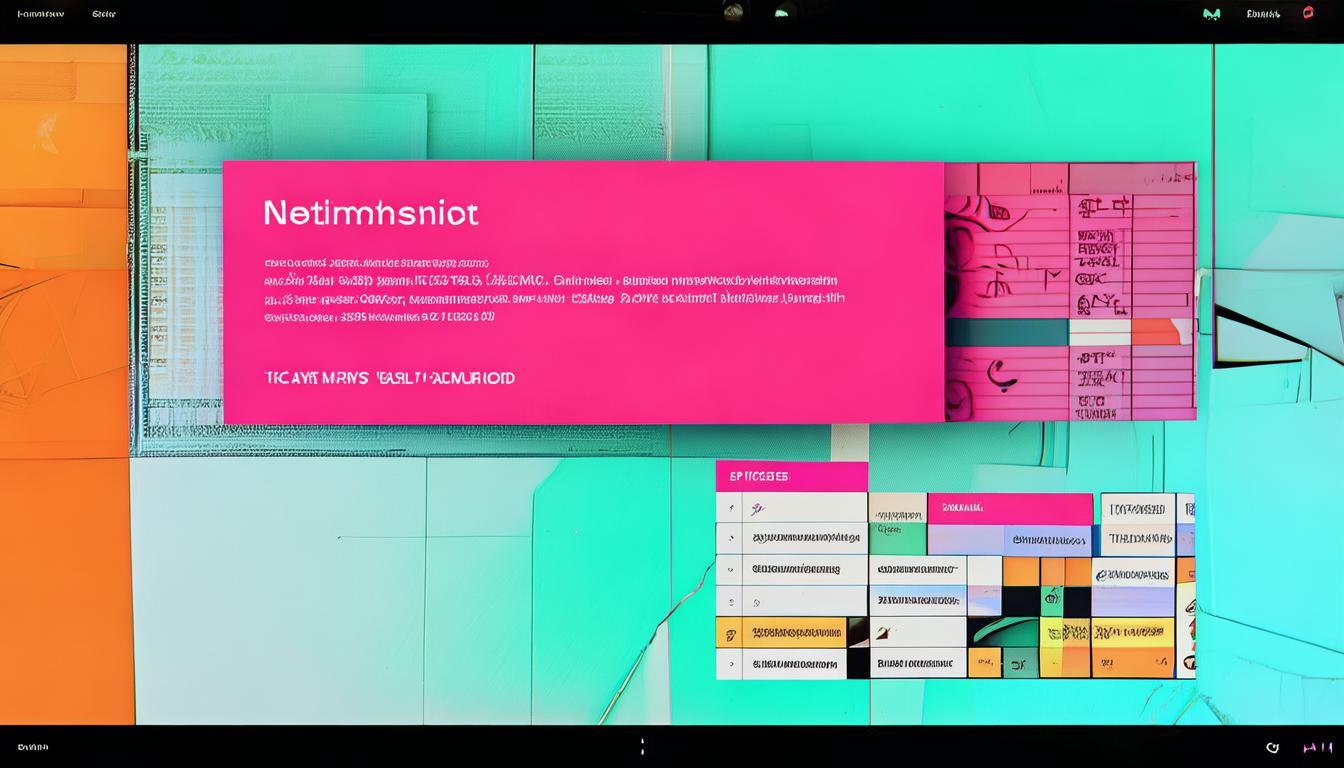The height and width of the screenshot is (768, 1344).
Task: Select the grey sphere icon in top bar
Action: [x=733, y=12]
